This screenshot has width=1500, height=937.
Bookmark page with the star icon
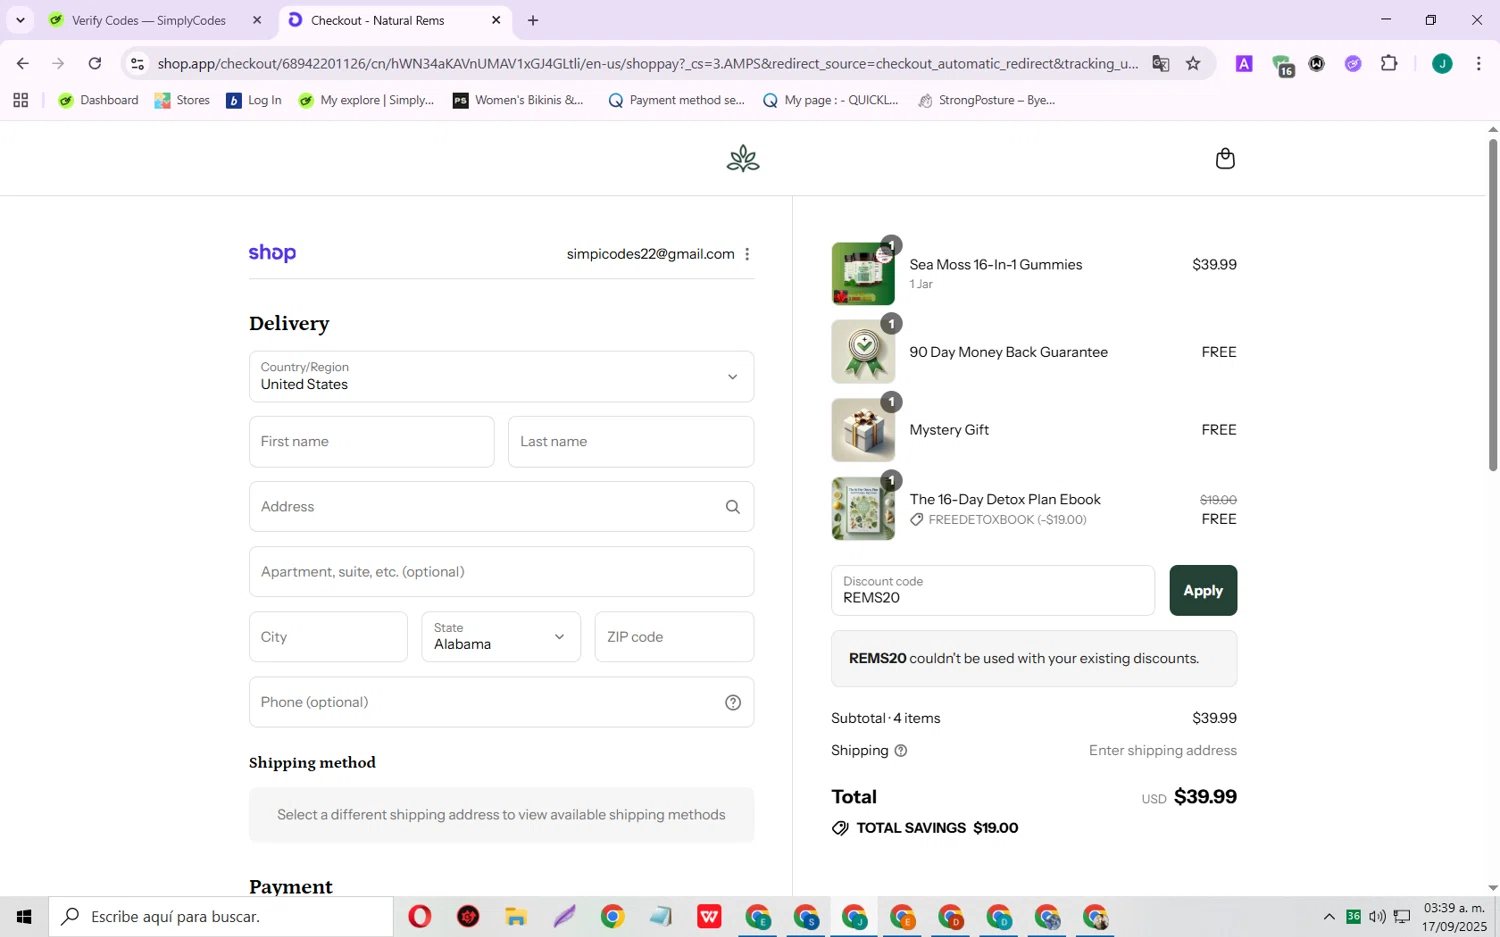1193,64
